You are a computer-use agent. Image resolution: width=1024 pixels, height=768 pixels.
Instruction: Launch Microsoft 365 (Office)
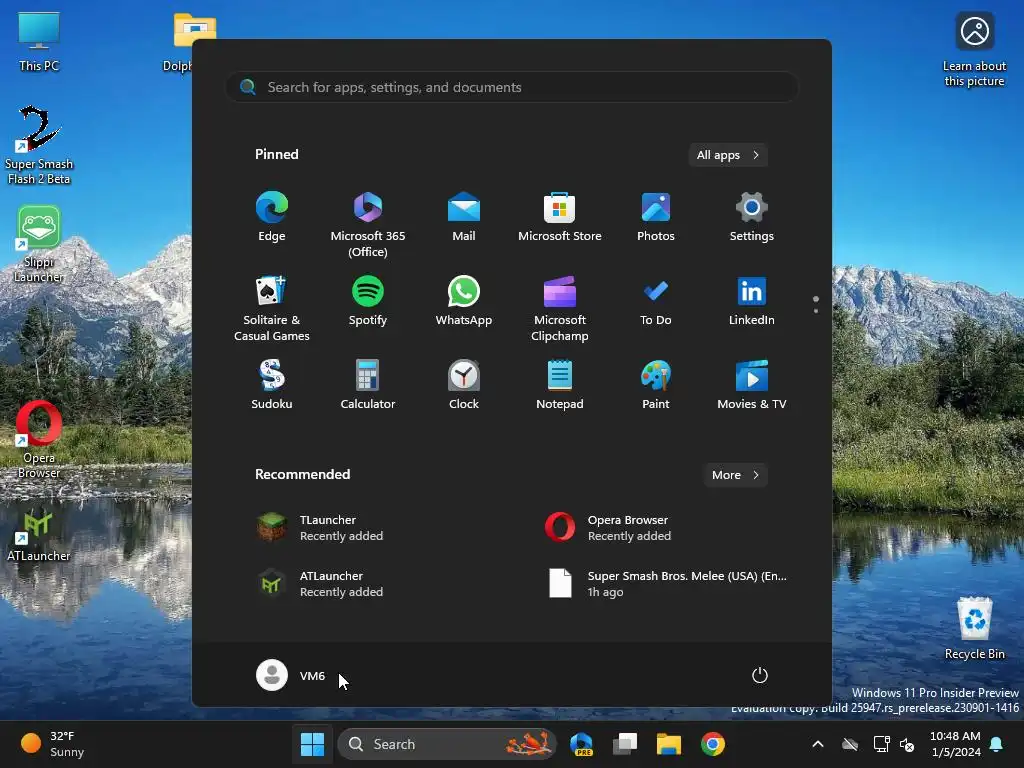point(368,224)
